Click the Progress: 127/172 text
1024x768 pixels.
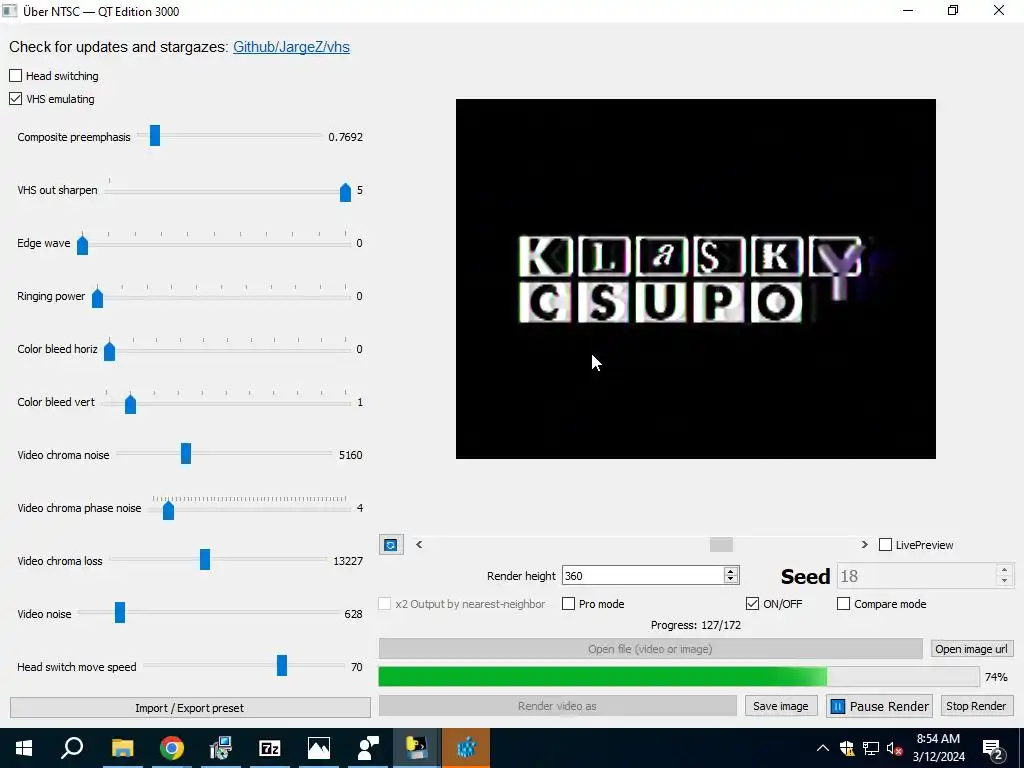pos(696,625)
